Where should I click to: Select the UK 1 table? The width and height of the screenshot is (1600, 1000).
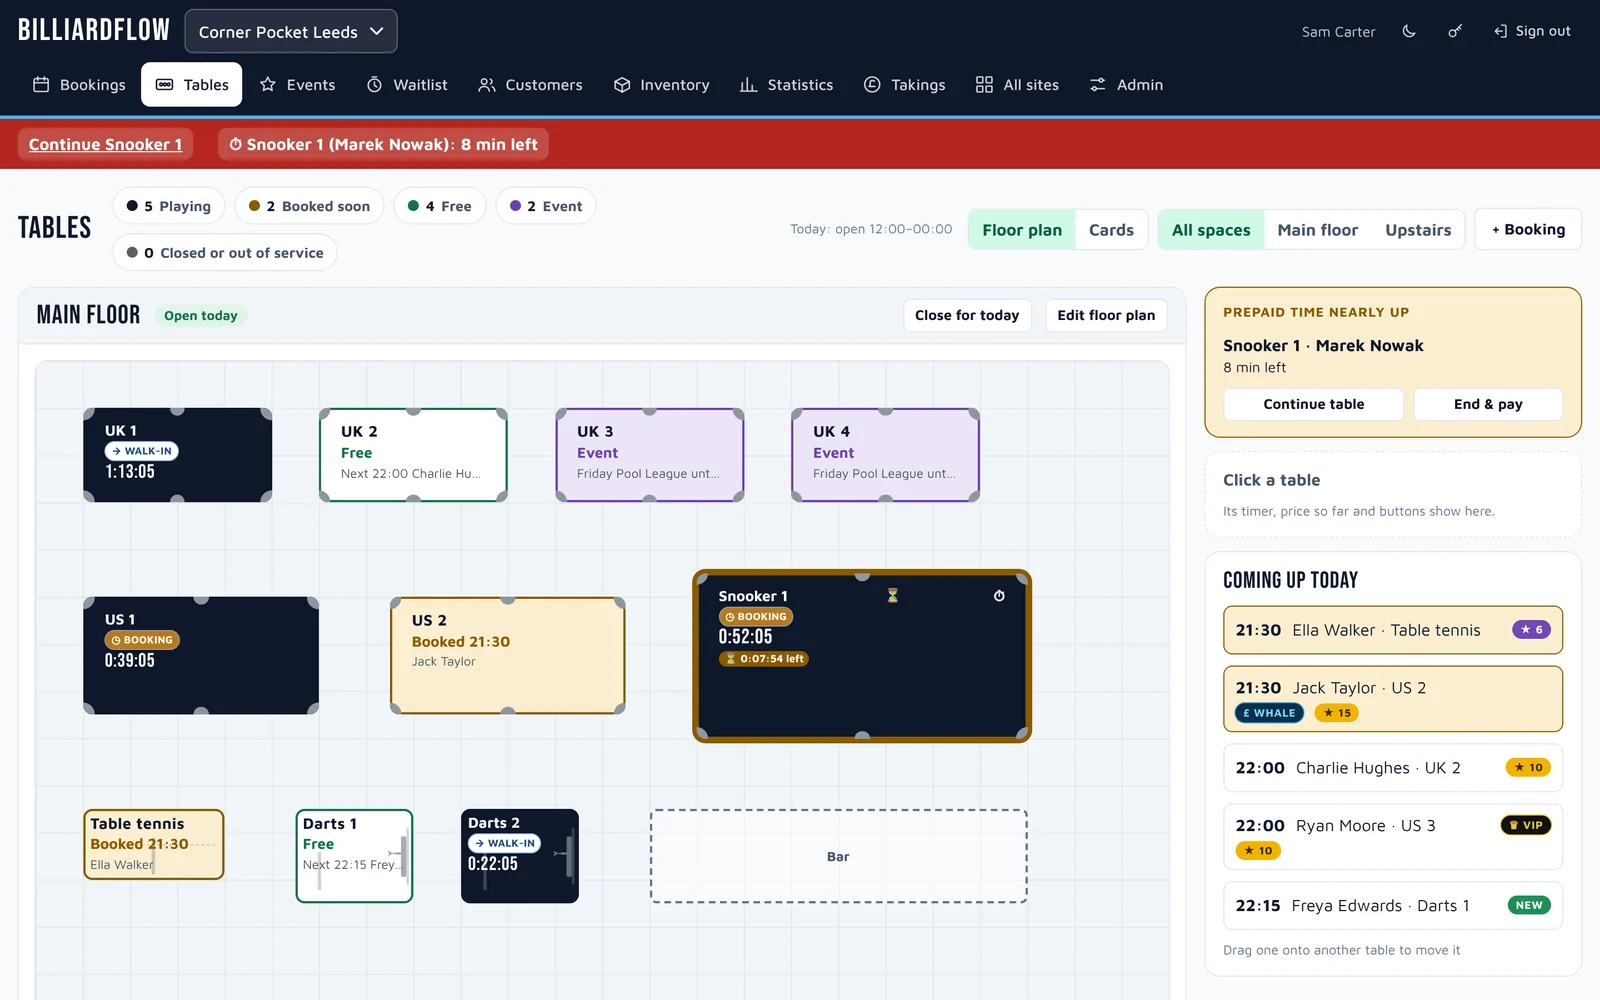178,455
